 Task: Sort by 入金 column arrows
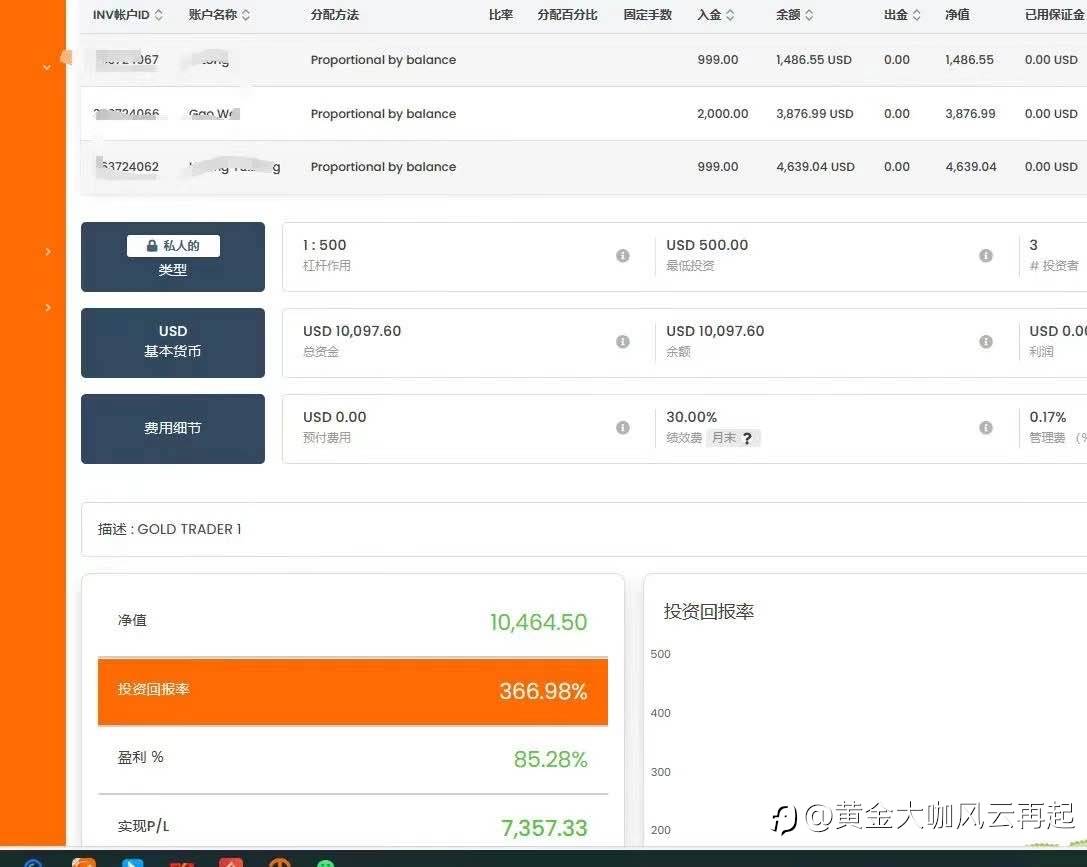[x=730, y=15]
